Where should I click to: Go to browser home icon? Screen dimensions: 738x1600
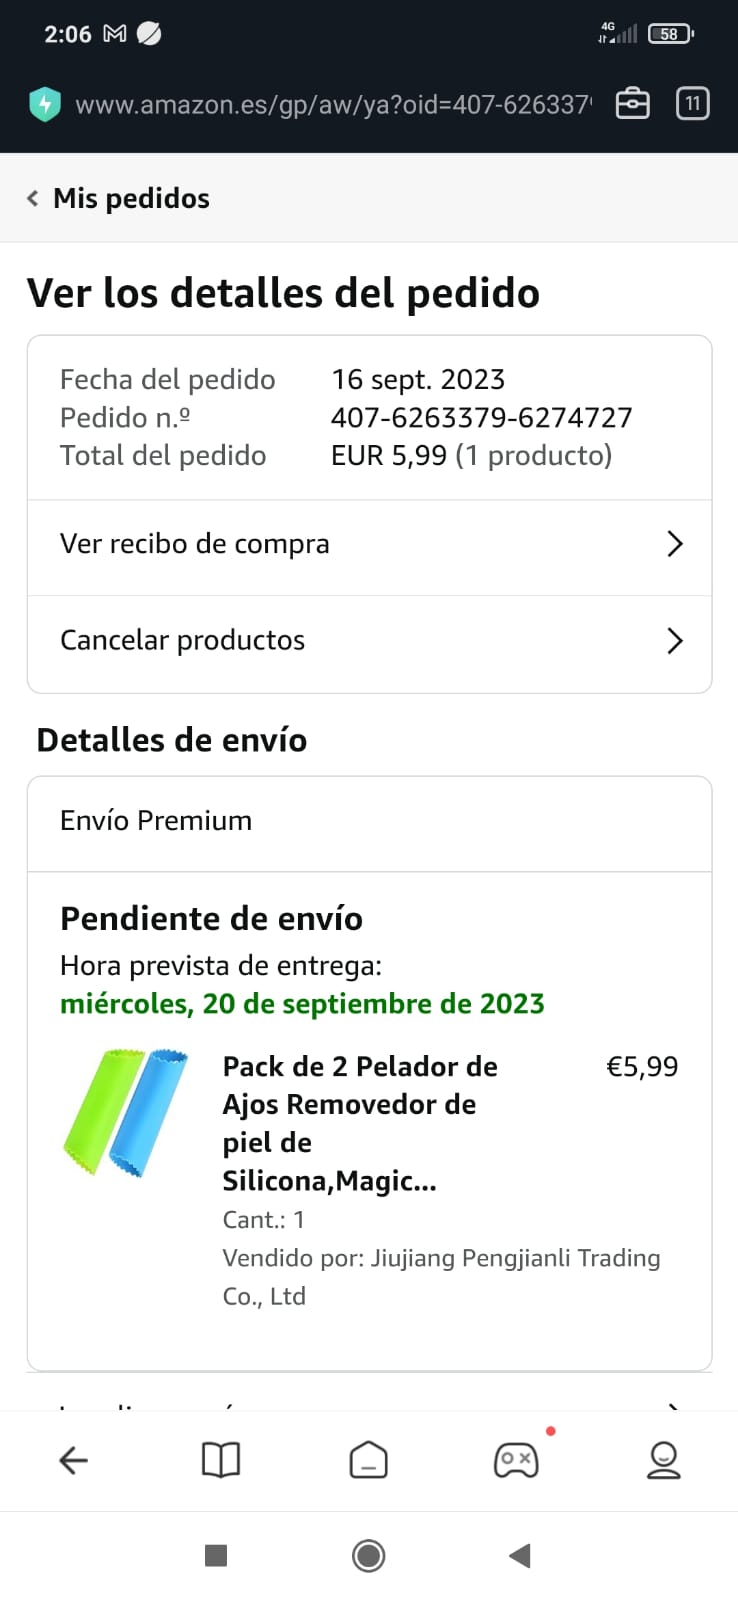(x=368, y=1460)
